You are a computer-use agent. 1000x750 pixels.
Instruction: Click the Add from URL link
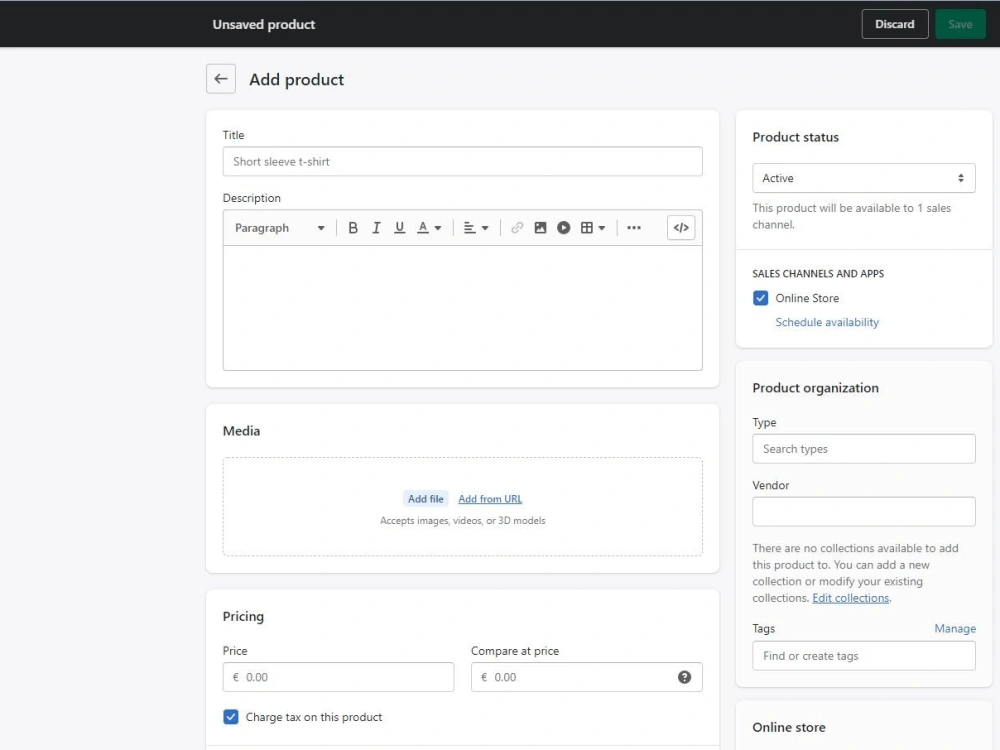coord(490,499)
